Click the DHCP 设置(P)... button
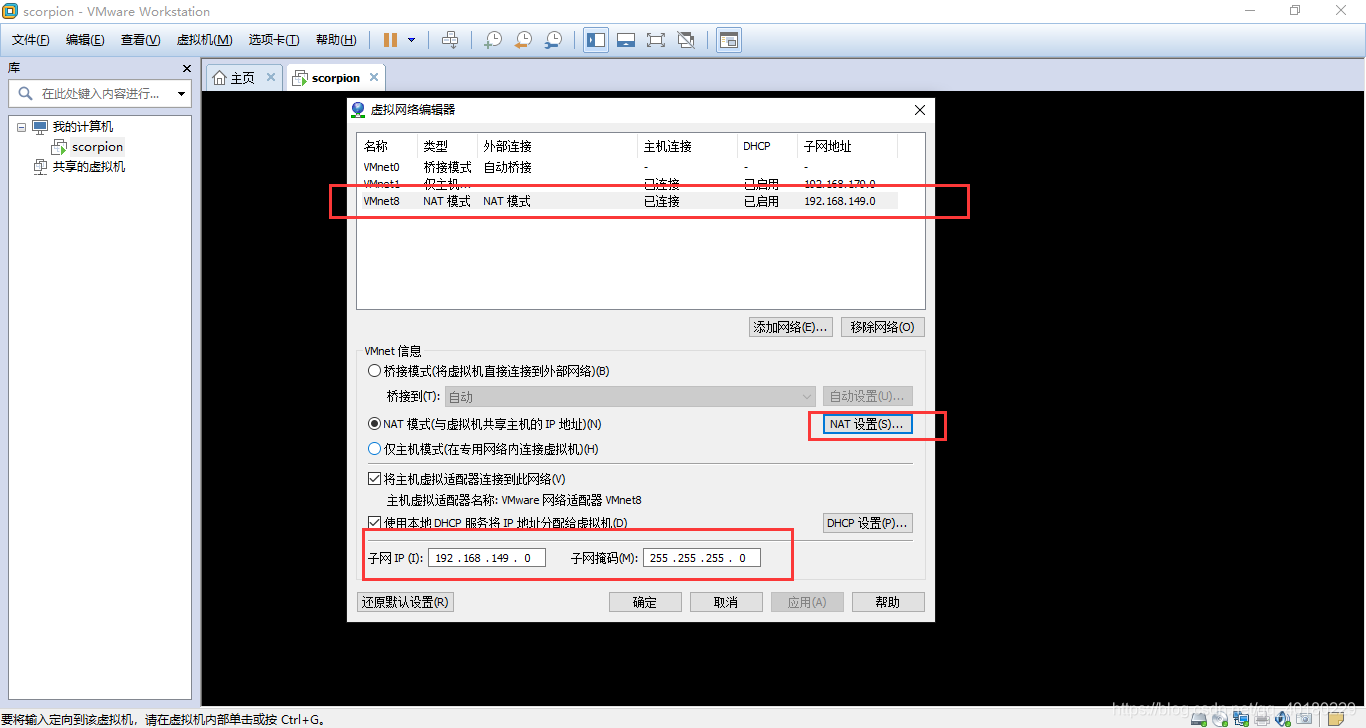The height and width of the screenshot is (728, 1366). click(867, 523)
